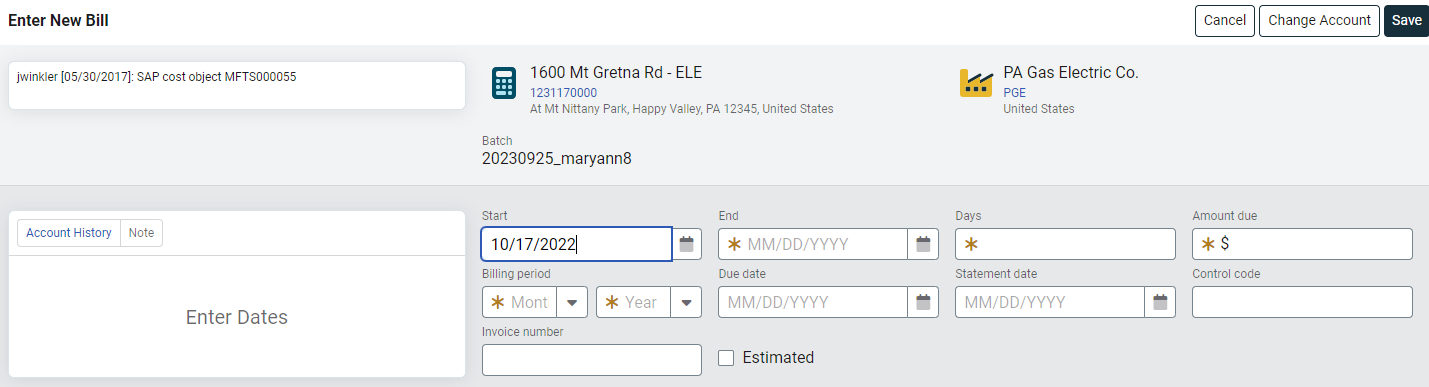Check the Estimated checkbox
This screenshot has height=387, width=1429.
(727, 358)
